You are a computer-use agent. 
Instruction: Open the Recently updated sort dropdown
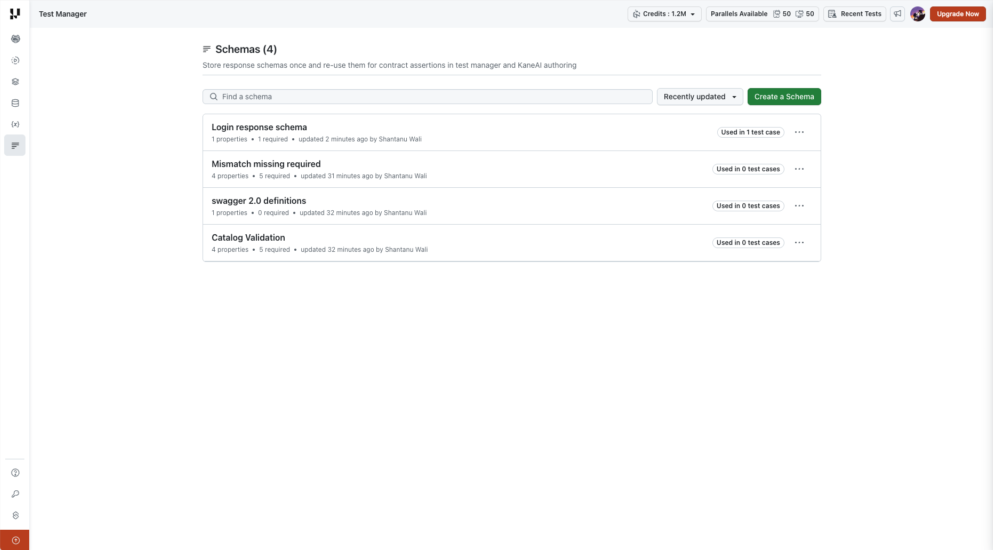pyautogui.click(x=700, y=96)
